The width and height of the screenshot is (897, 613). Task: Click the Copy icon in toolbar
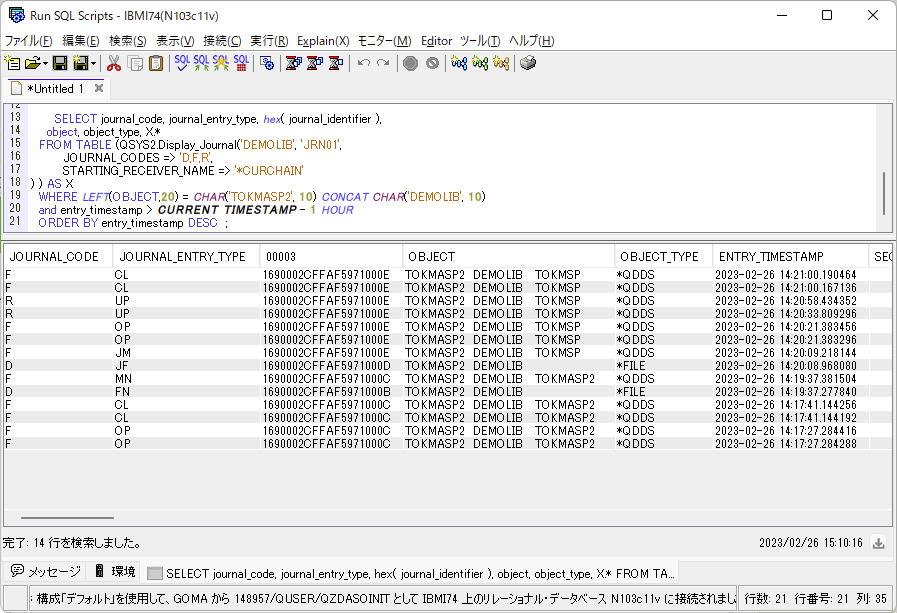135,63
